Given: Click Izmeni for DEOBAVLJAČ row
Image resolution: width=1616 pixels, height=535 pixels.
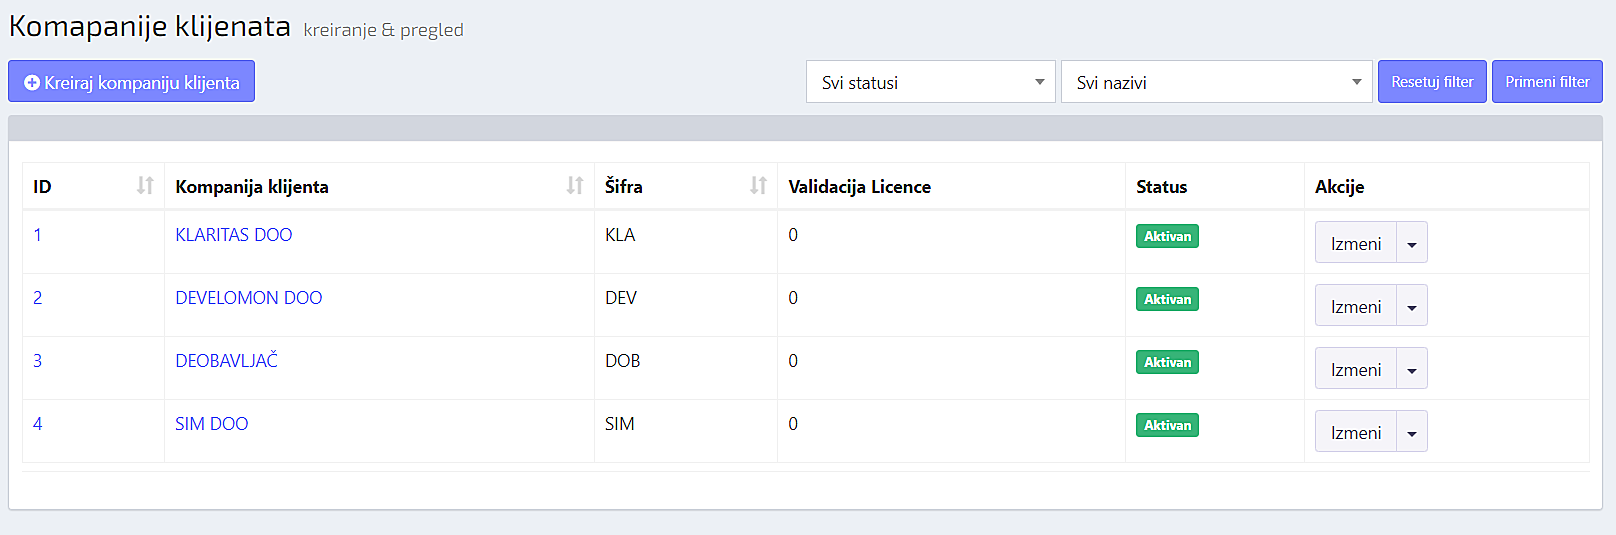Looking at the screenshot, I should point(1355,369).
